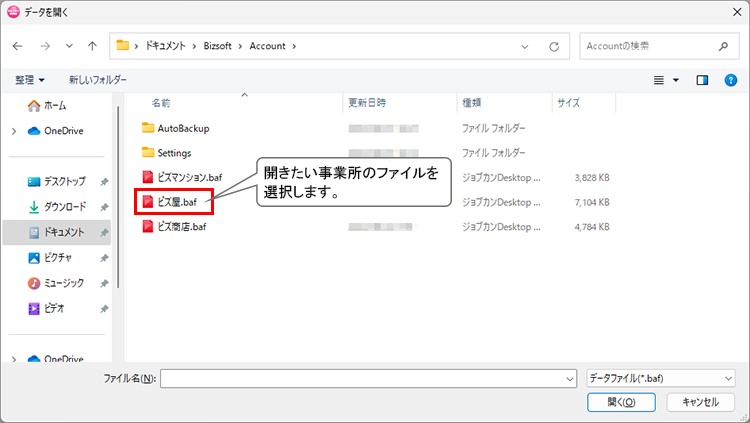750x423 pixels.
Task: Open the AutoBackup folder
Action: tap(182, 128)
